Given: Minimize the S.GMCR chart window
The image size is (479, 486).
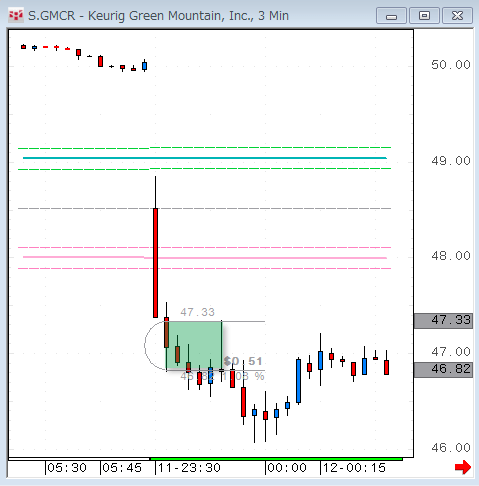Looking at the screenshot, I should (x=391, y=16).
